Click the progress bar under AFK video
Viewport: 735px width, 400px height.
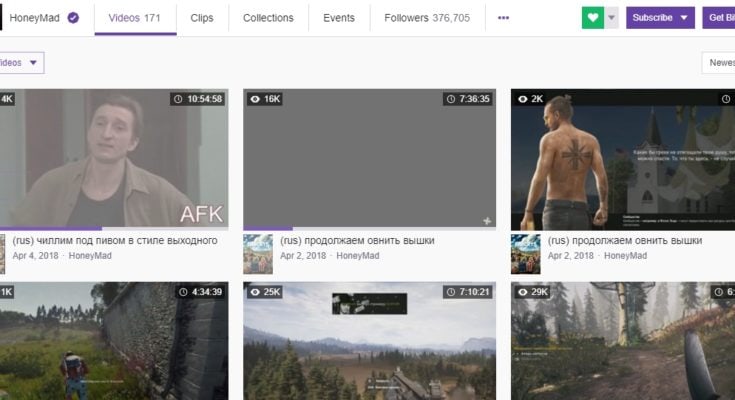pyautogui.click(x=114, y=229)
